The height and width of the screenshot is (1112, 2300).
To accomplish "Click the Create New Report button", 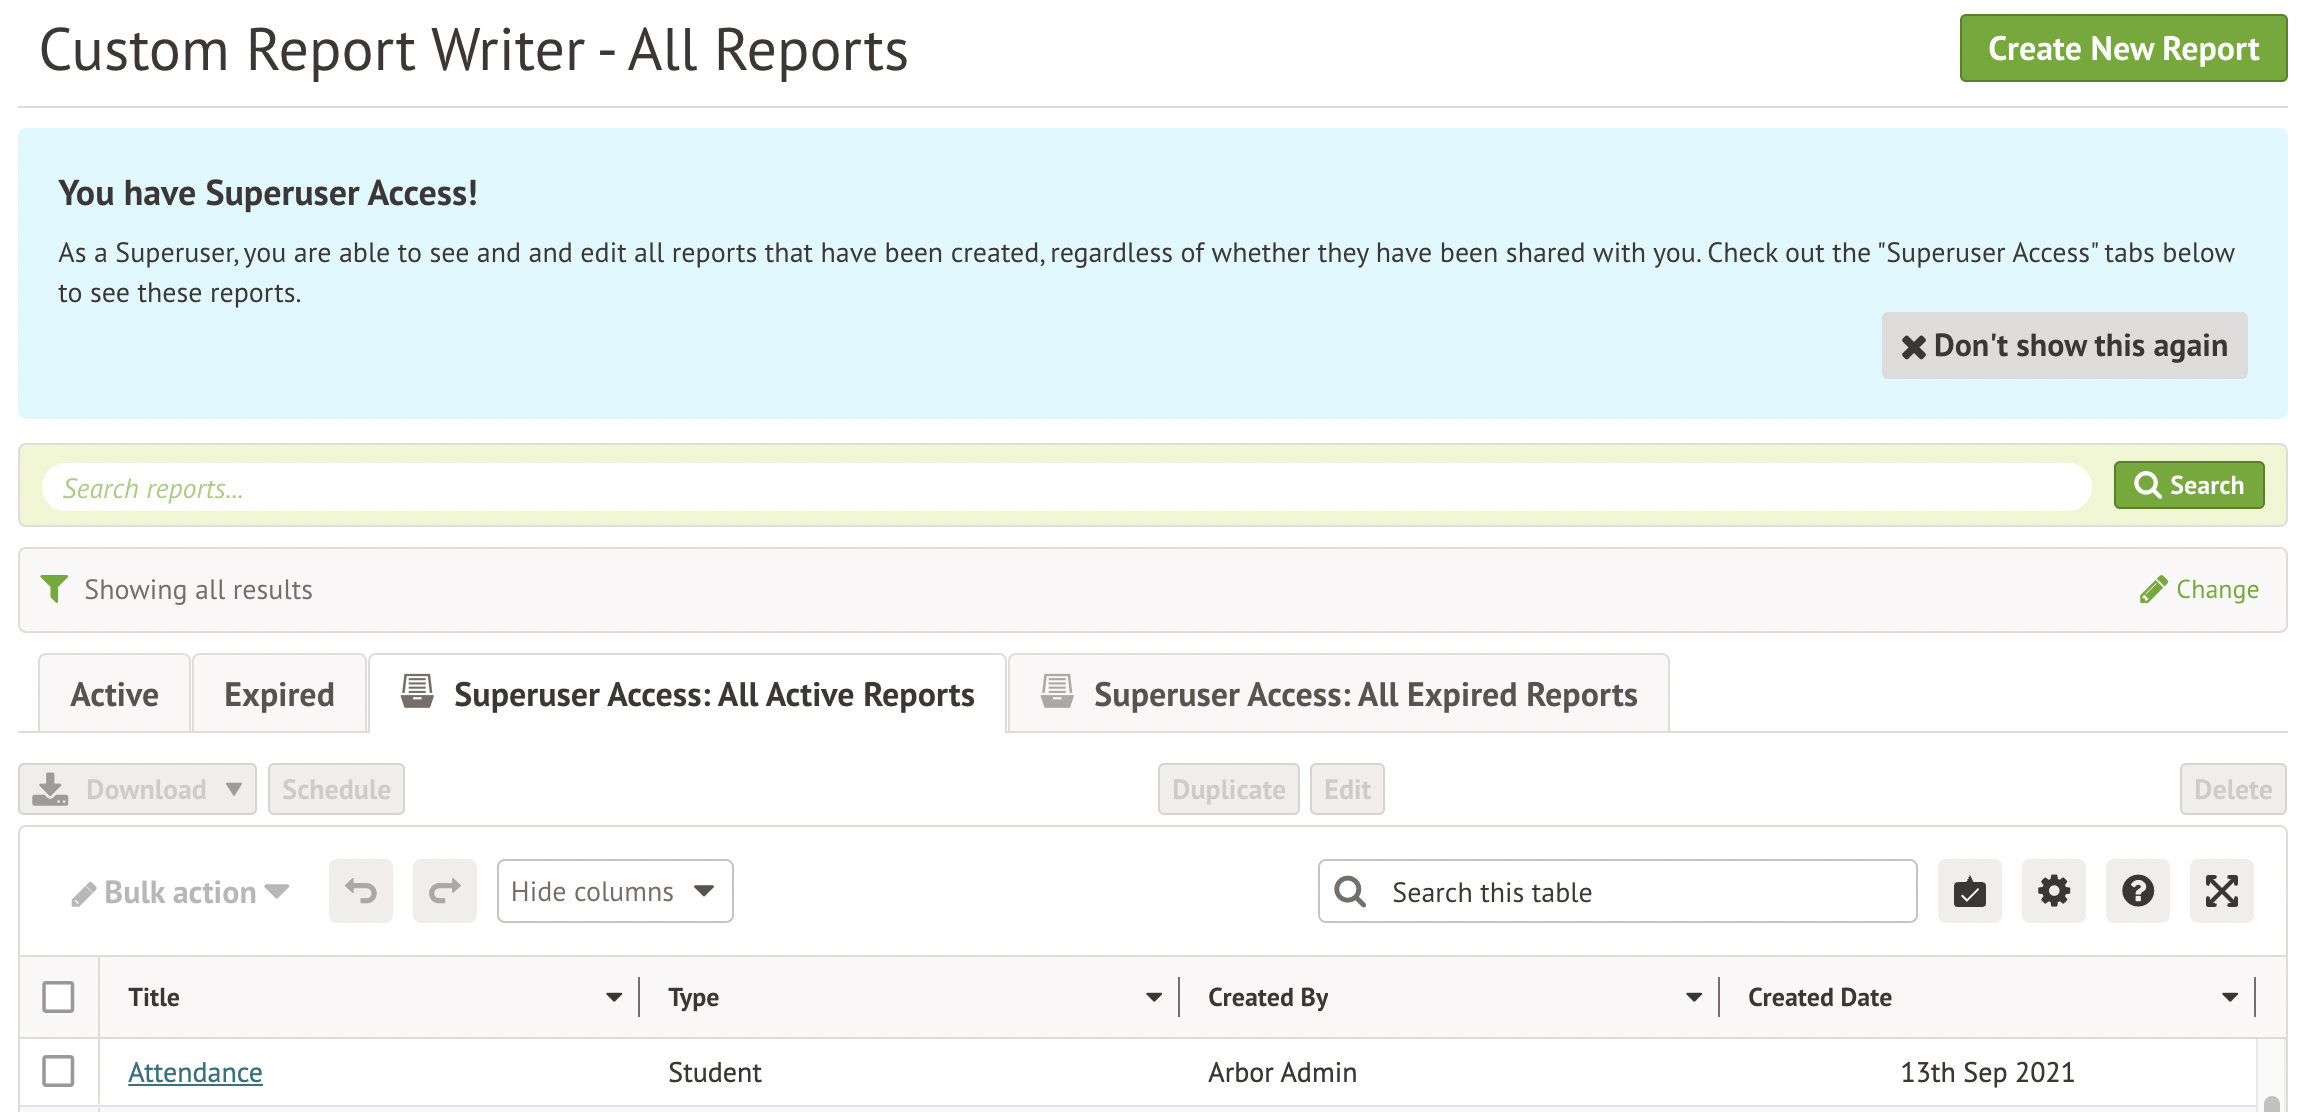I will pyautogui.click(x=2123, y=48).
